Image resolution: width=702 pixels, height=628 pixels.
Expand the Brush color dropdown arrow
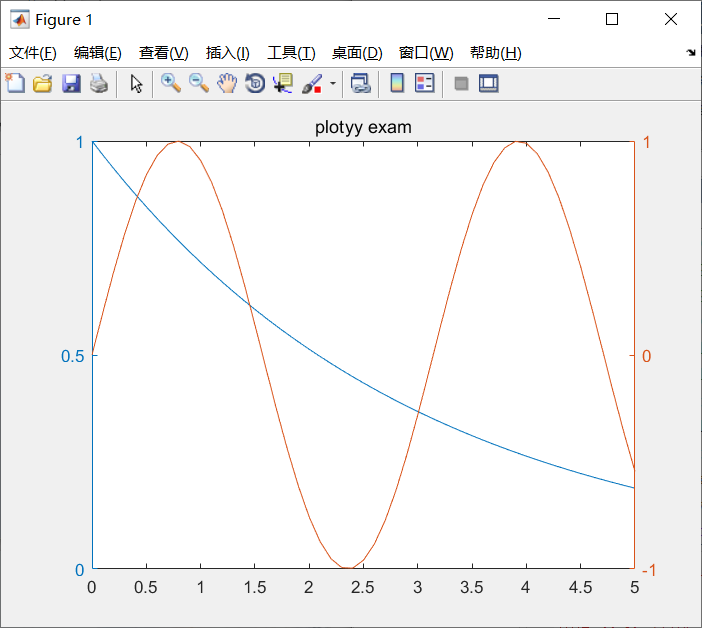(x=333, y=83)
